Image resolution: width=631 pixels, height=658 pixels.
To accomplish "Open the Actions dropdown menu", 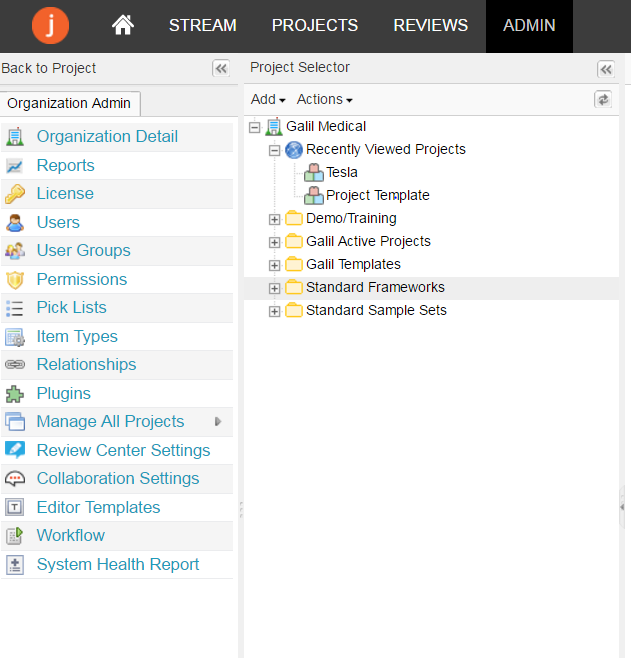I will pos(324,99).
